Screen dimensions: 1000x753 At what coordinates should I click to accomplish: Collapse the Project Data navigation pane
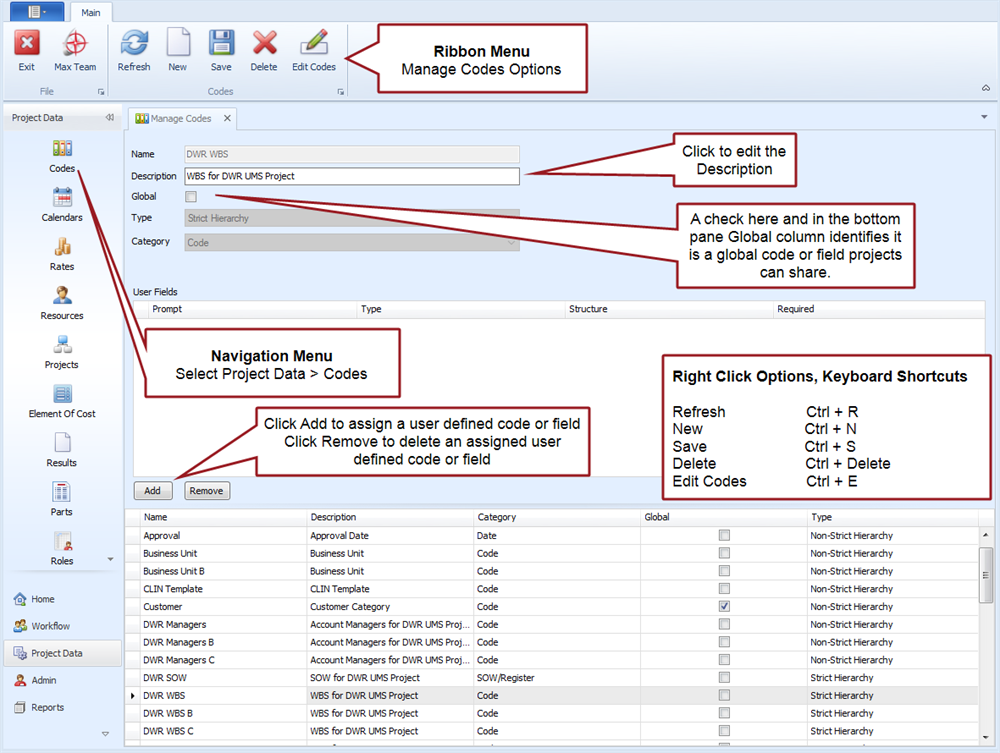click(x=109, y=118)
